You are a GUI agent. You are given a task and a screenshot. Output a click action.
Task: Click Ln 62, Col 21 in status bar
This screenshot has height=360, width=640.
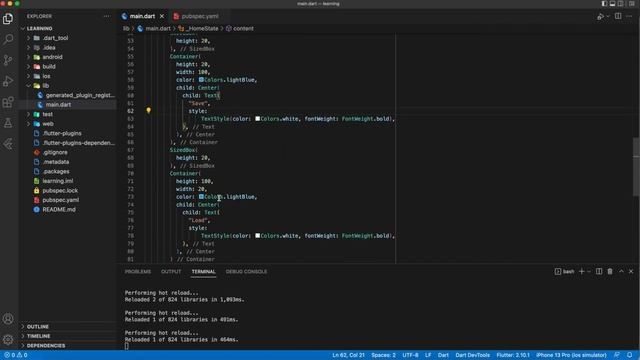(x=348, y=355)
